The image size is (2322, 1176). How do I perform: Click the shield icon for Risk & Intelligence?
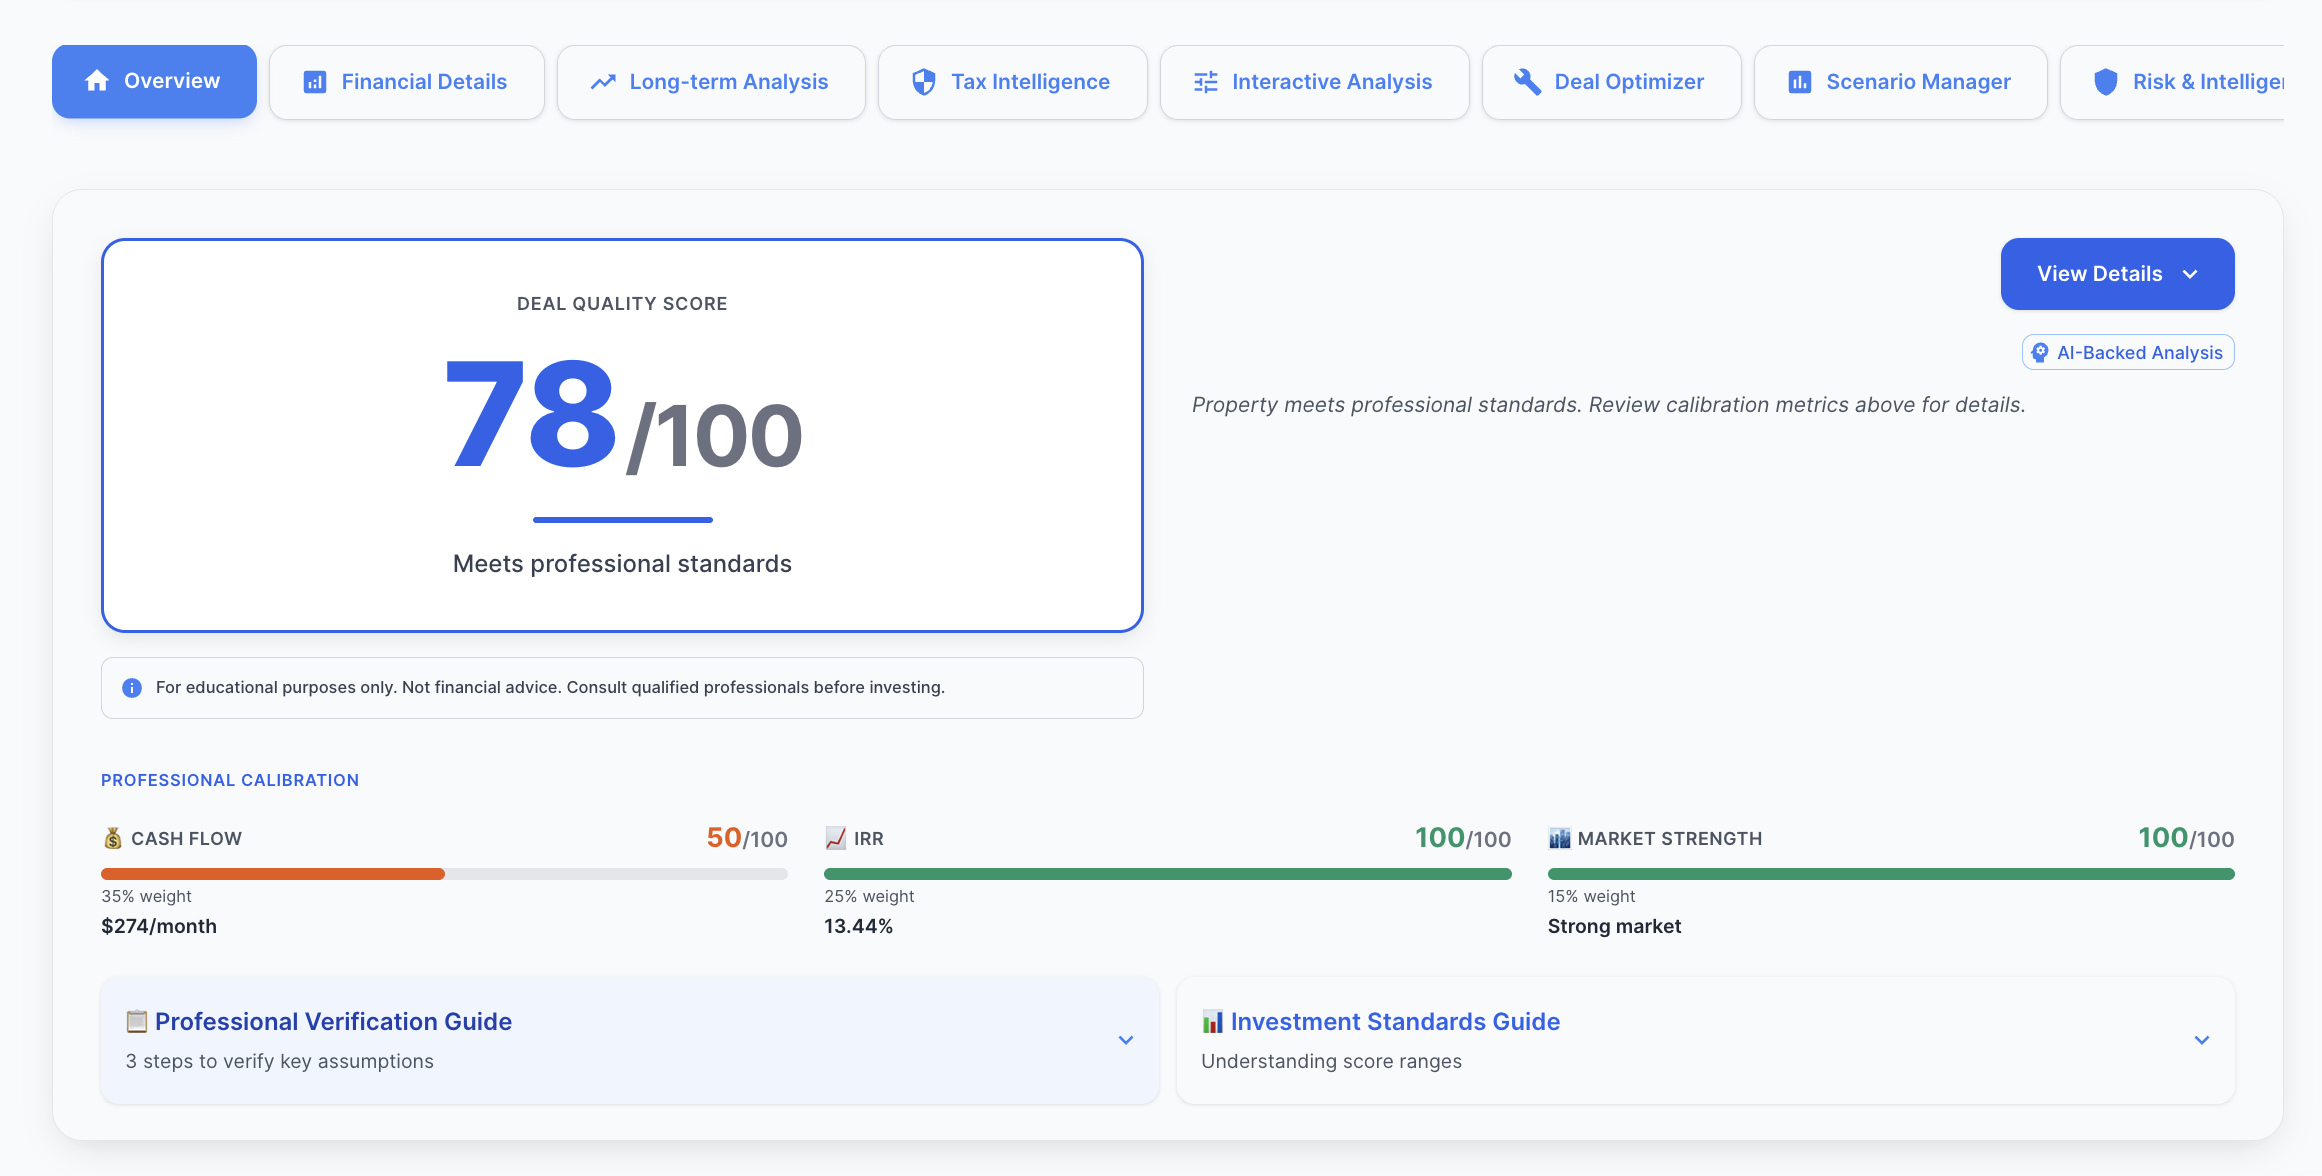tap(2106, 82)
